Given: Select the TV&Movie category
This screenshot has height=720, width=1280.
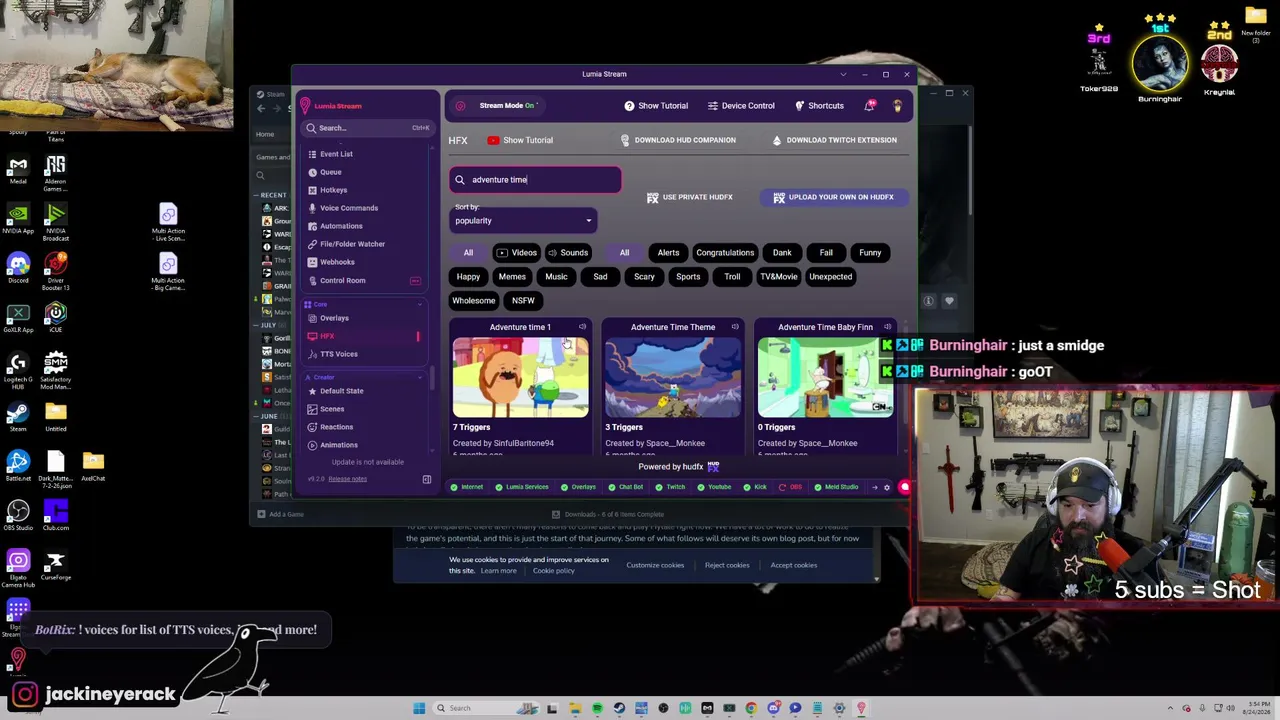Looking at the screenshot, I should pos(779,277).
